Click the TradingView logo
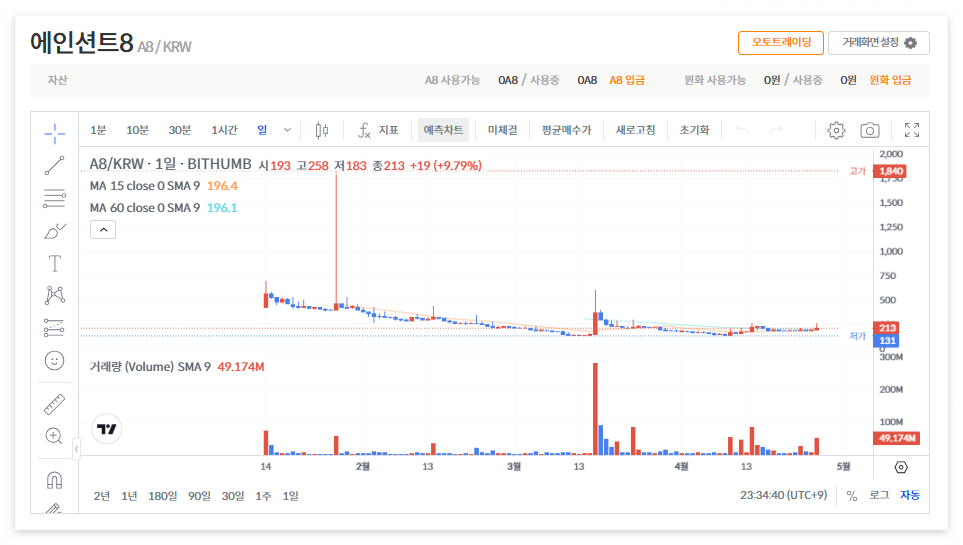Image resolution: width=963 pixels, height=545 pixels. coord(107,429)
